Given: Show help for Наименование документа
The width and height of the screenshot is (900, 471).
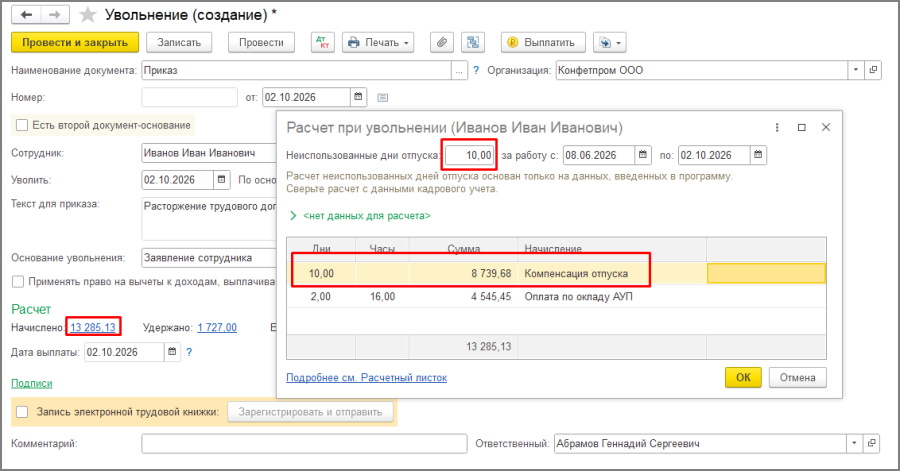Looking at the screenshot, I should click(476, 71).
